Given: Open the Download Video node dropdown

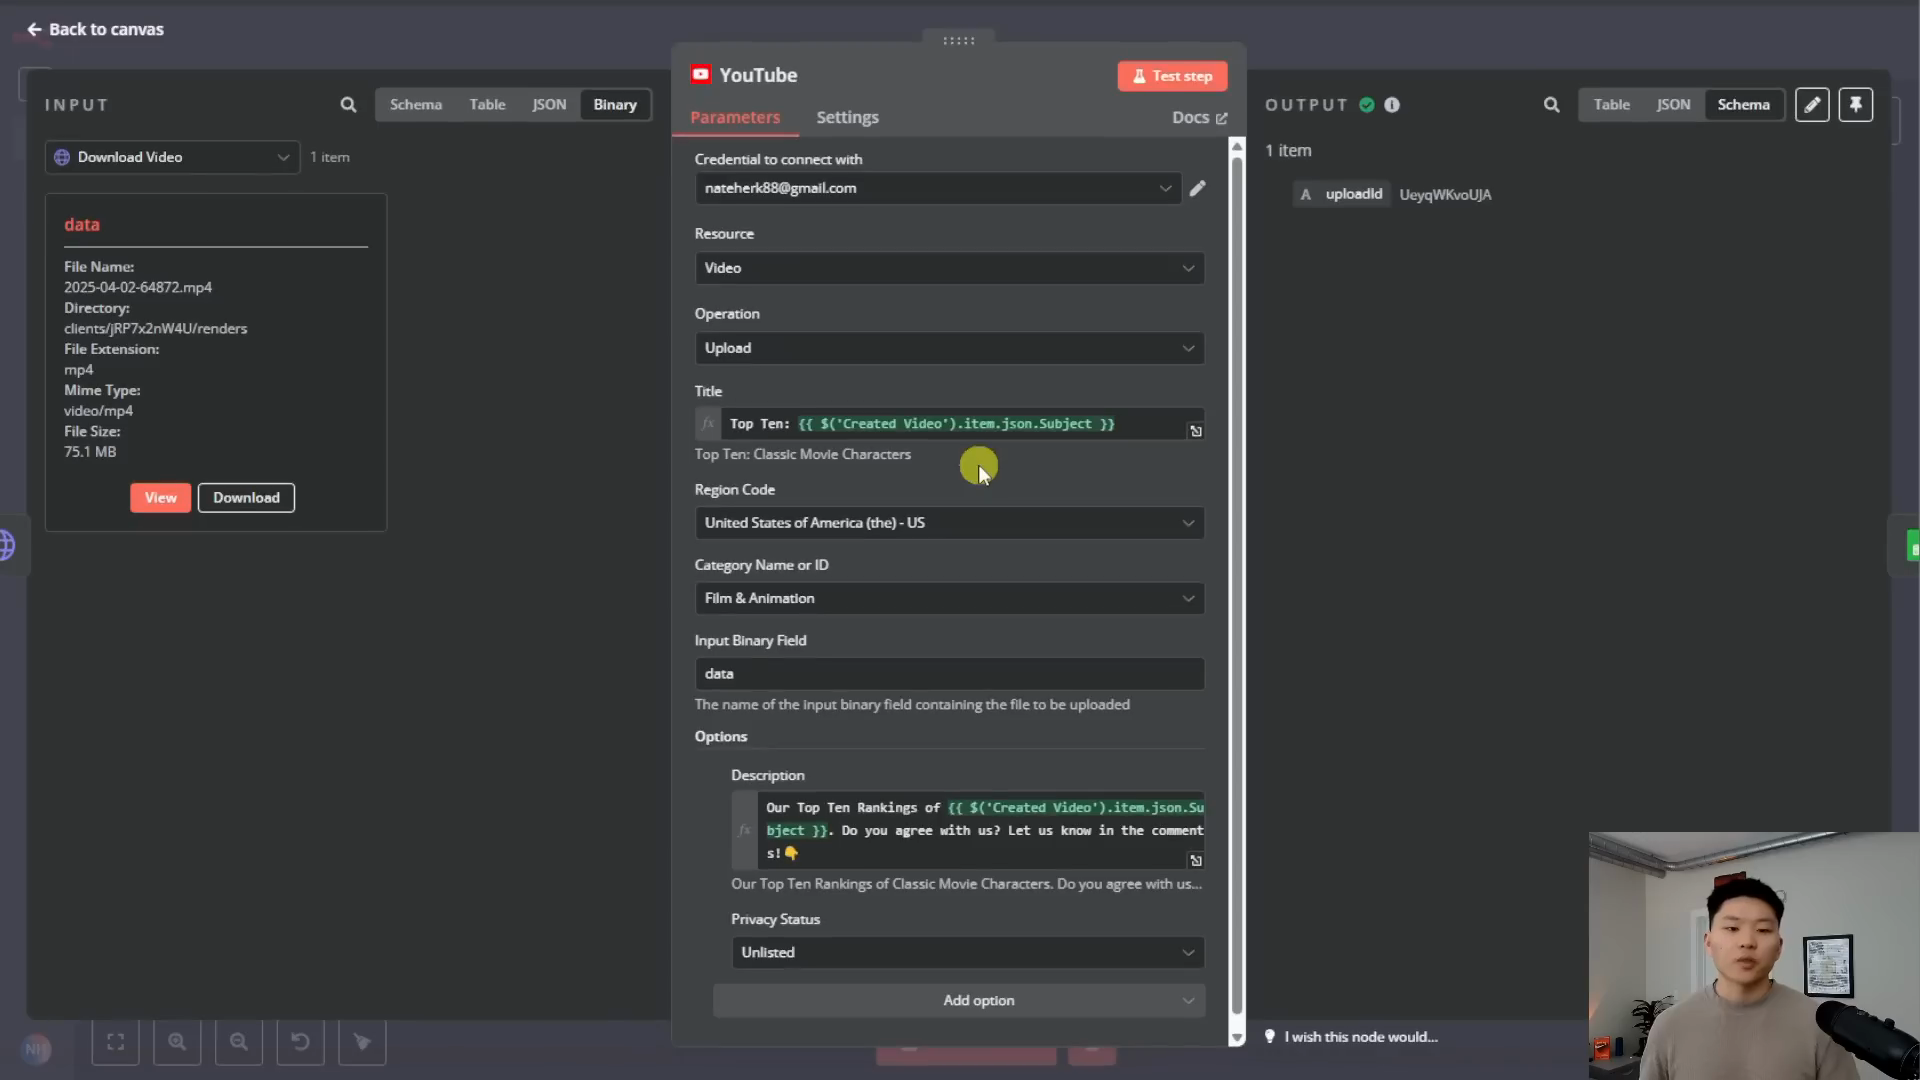Looking at the screenshot, I should click(x=172, y=157).
